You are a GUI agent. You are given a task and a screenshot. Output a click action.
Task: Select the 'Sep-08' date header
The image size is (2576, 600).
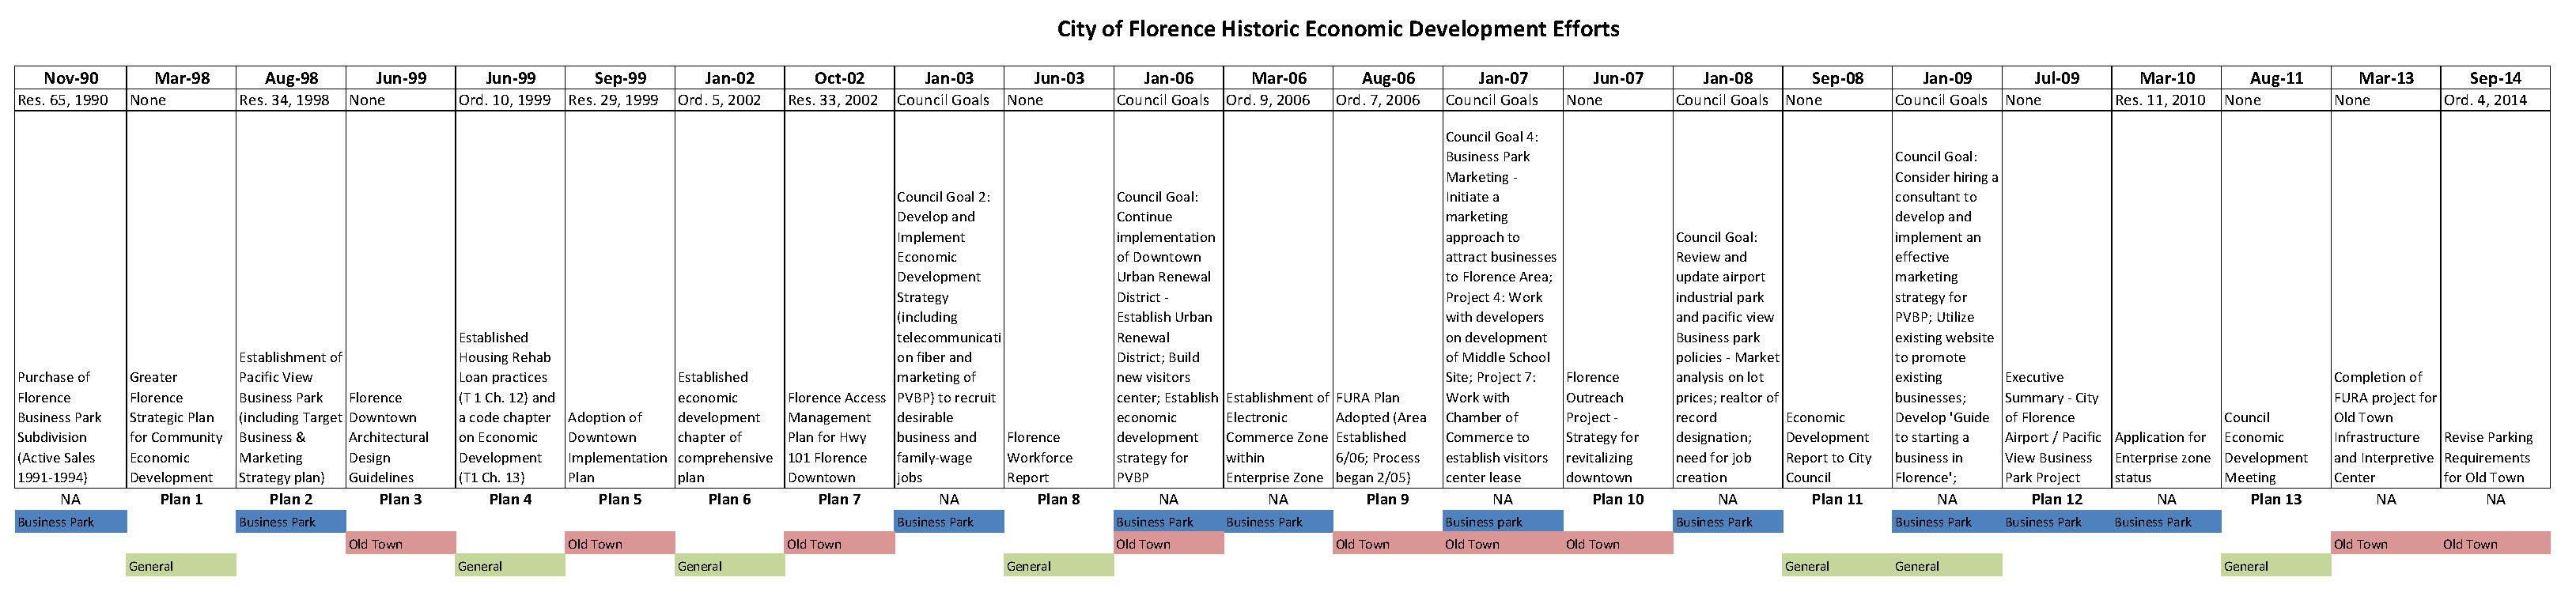tap(1837, 78)
